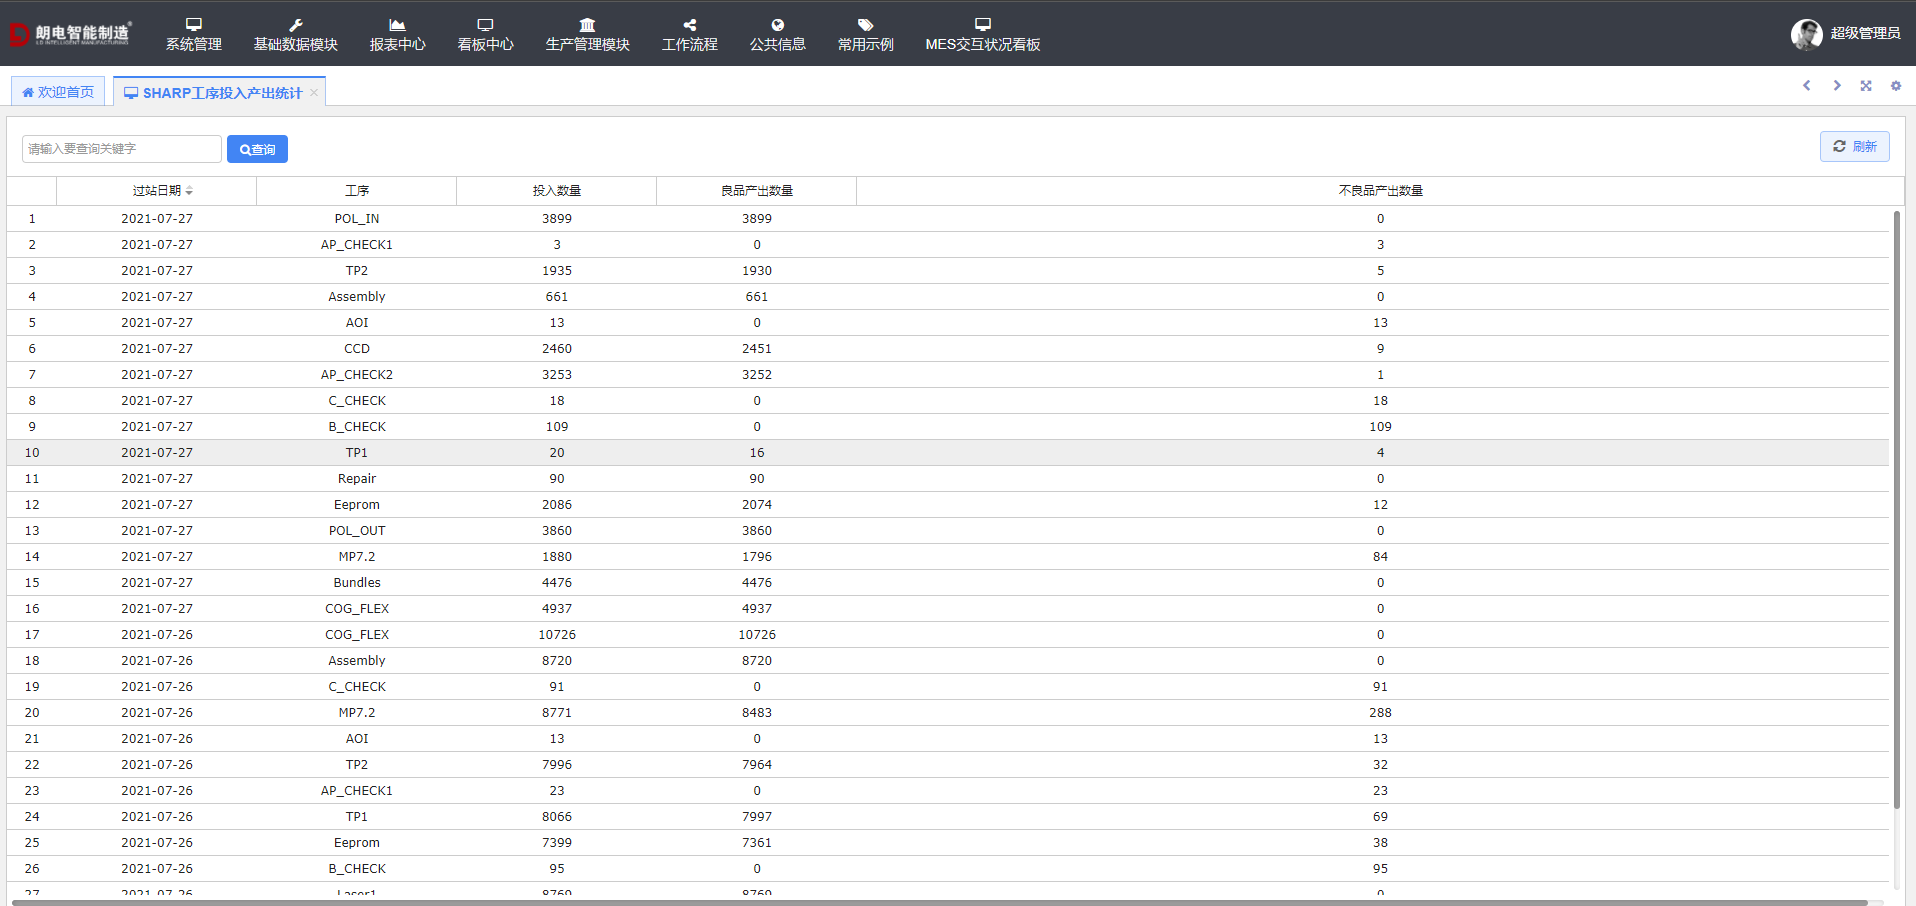Image resolution: width=1916 pixels, height=906 pixels.
Task: Click the vertical table scrollbar
Action: click(x=1897, y=510)
